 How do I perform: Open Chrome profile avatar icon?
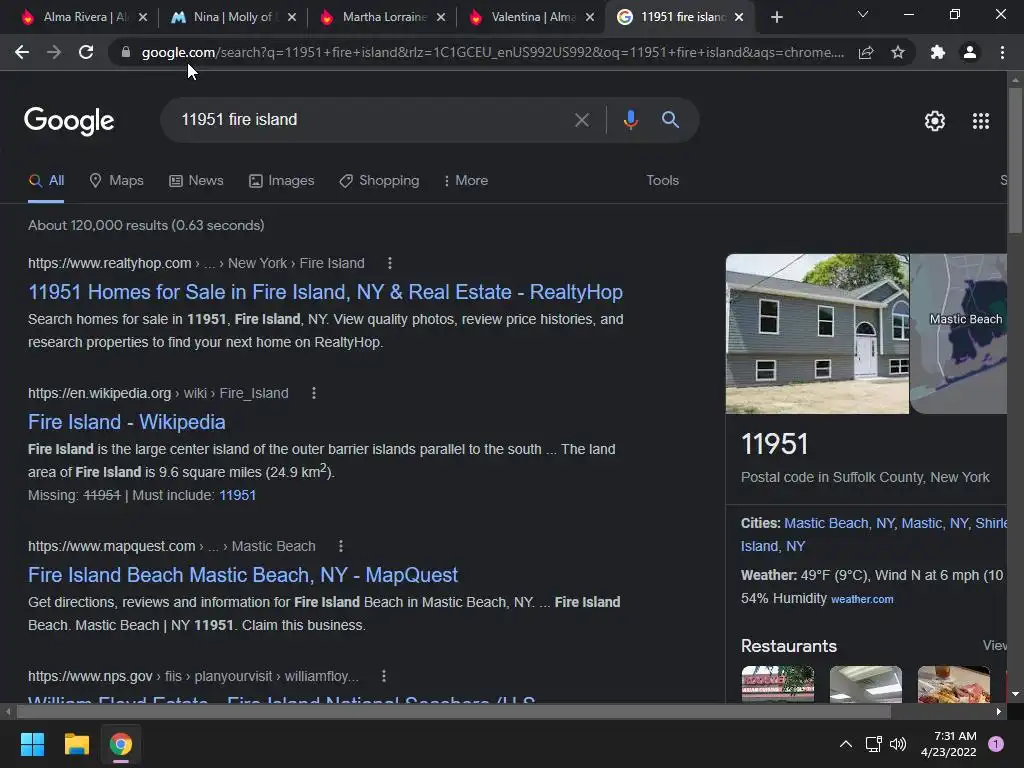[x=970, y=52]
